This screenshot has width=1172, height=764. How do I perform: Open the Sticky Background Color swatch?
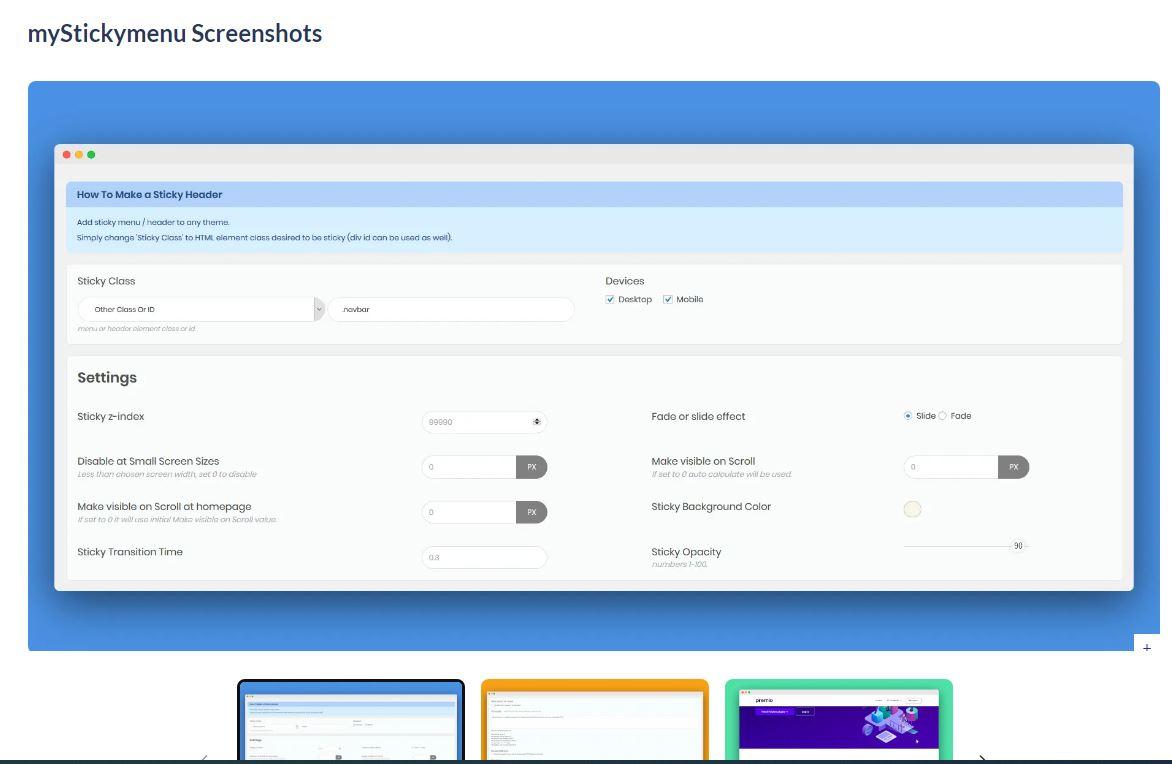[912, 509]
